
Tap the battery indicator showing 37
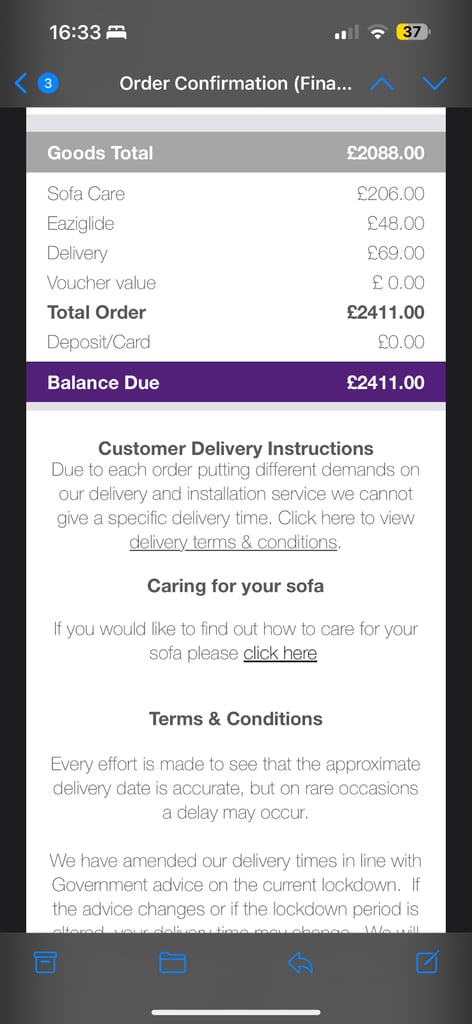(413, 32)
